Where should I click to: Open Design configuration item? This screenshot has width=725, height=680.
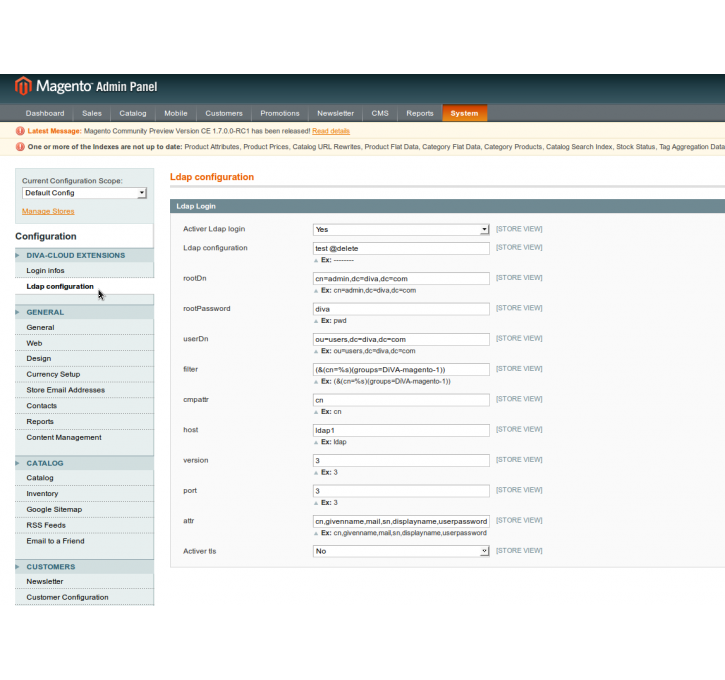pyautogui.click(x=39, y=358)
